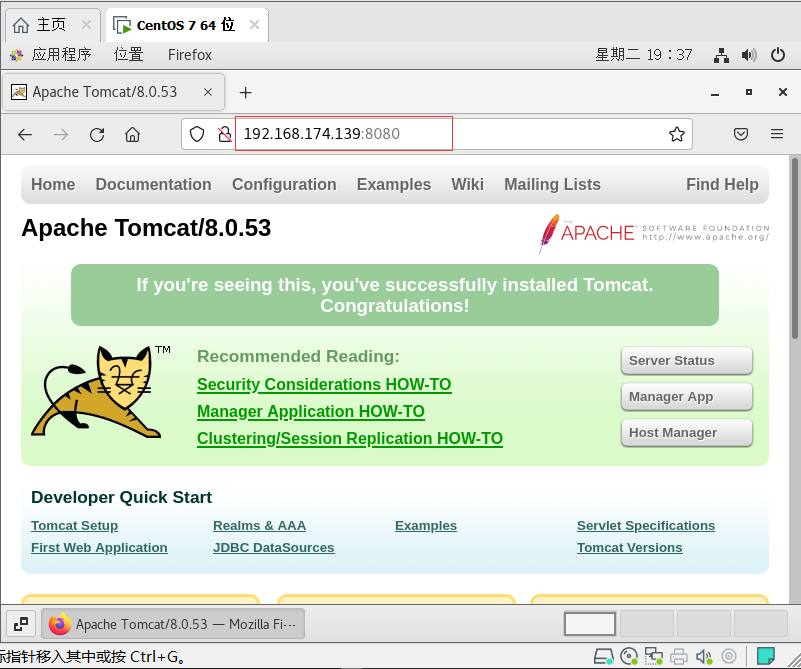Click the Apache Software Foundation logo
This screenshot has height=669, width=801.
pos(654,233)
